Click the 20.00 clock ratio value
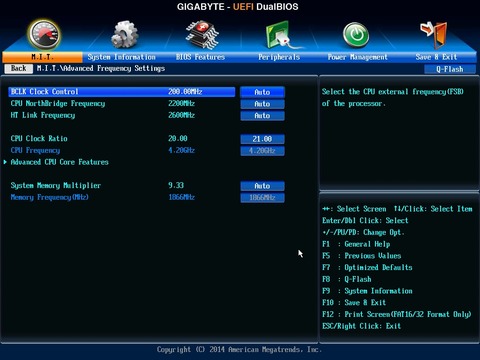This screenshot has width=480, height=360. point(178,138)
